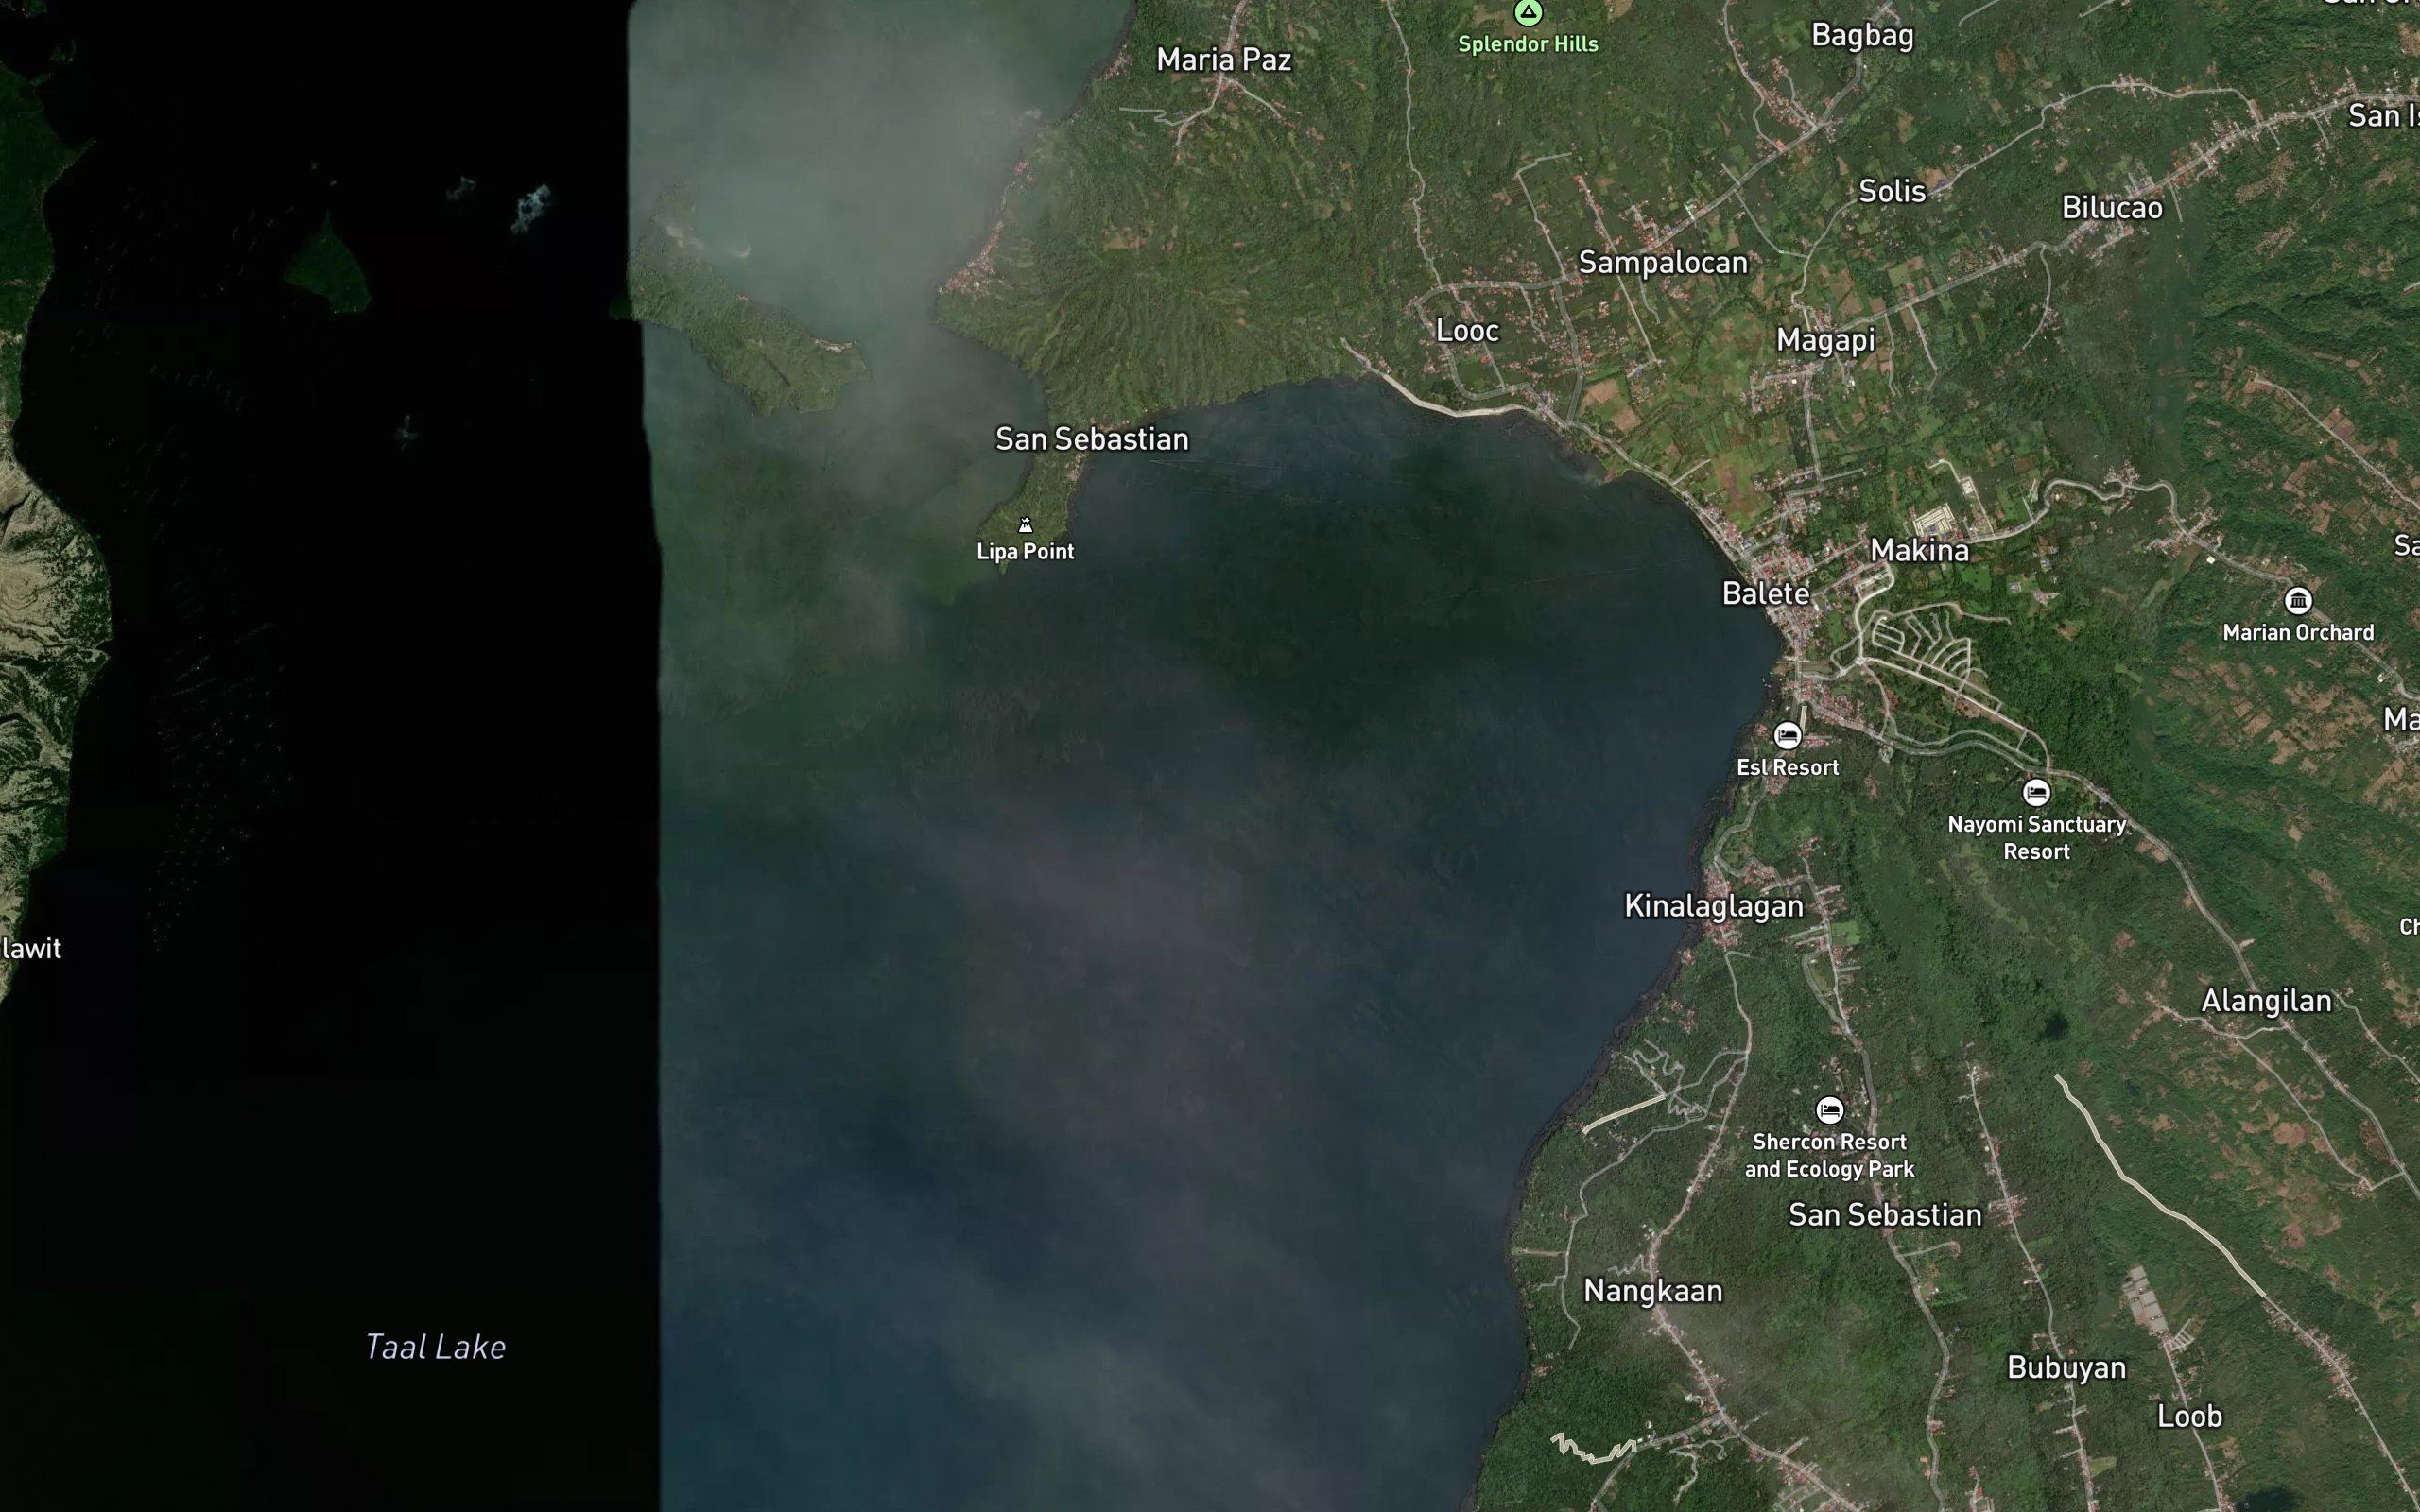
Task: Select the Maria Paz place label
Action: pos(1224,60)
